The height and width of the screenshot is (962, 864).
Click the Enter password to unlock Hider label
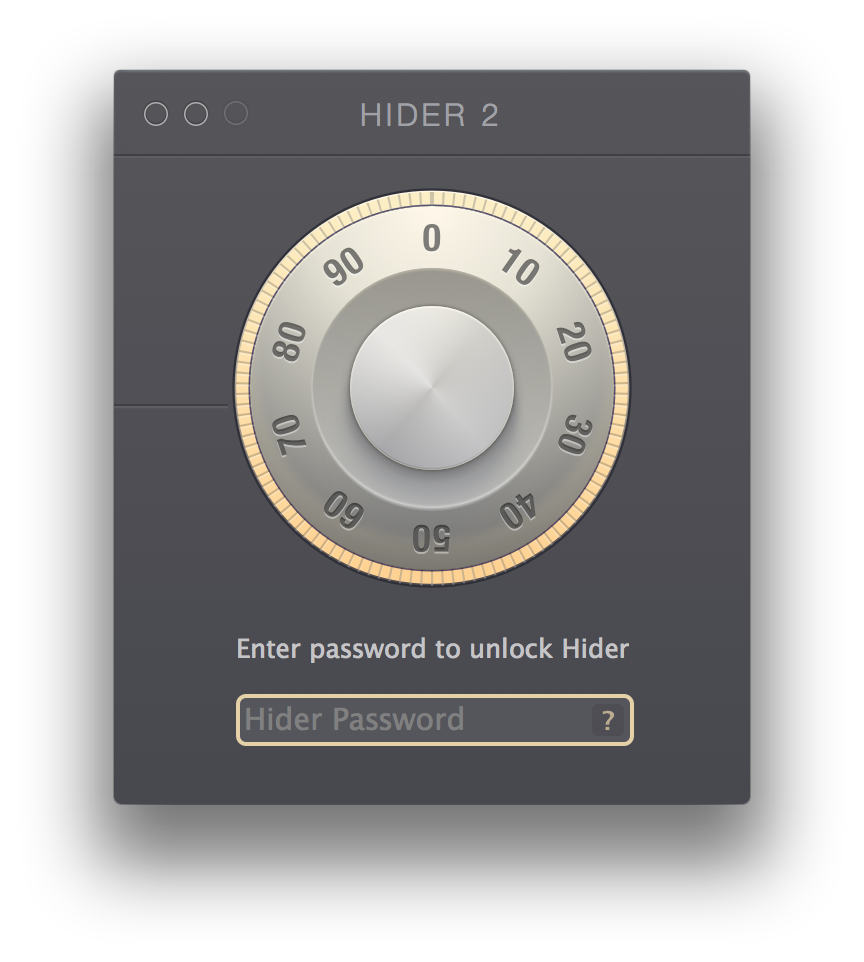tap(433, 648)
